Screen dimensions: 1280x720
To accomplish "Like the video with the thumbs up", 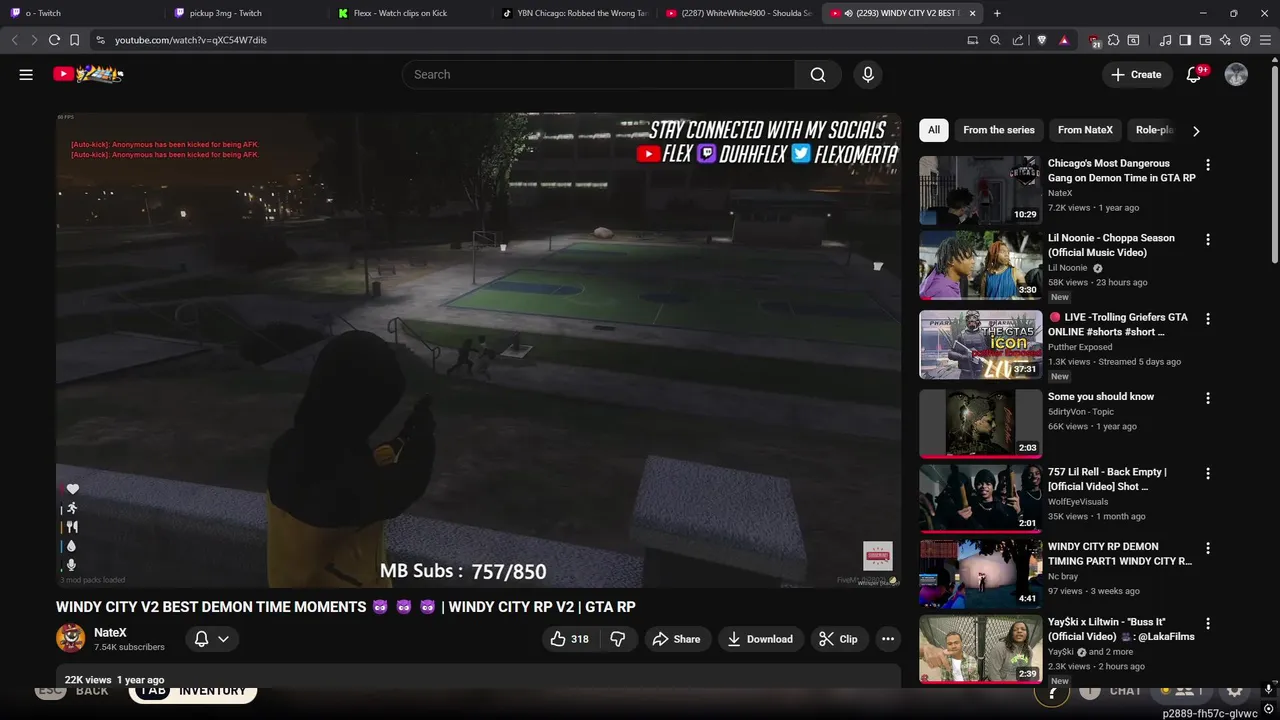I will pyautogui.click(x=569, y=639).
